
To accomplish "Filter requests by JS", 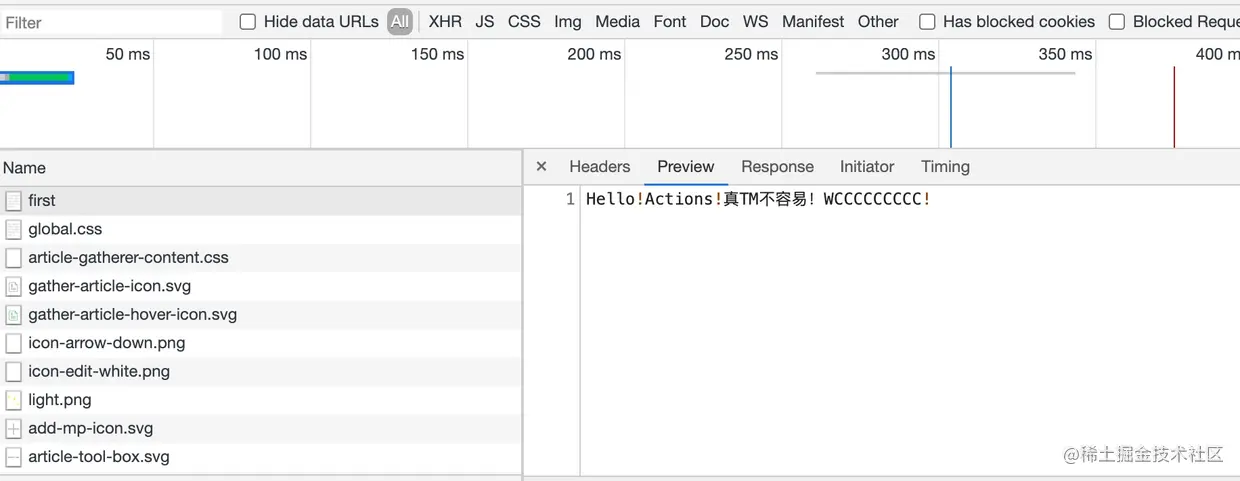I will tap(485, 22).
